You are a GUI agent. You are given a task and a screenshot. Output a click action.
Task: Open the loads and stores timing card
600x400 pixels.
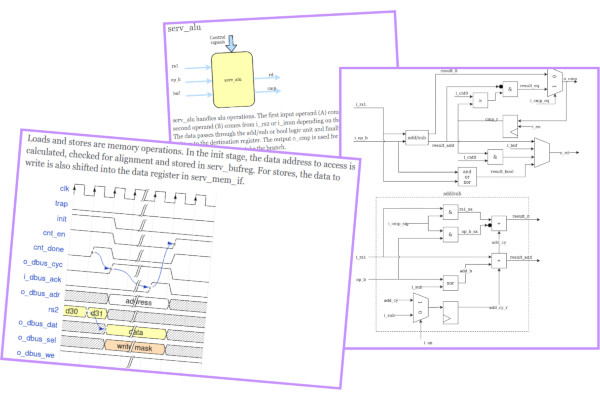coord(180,258)
